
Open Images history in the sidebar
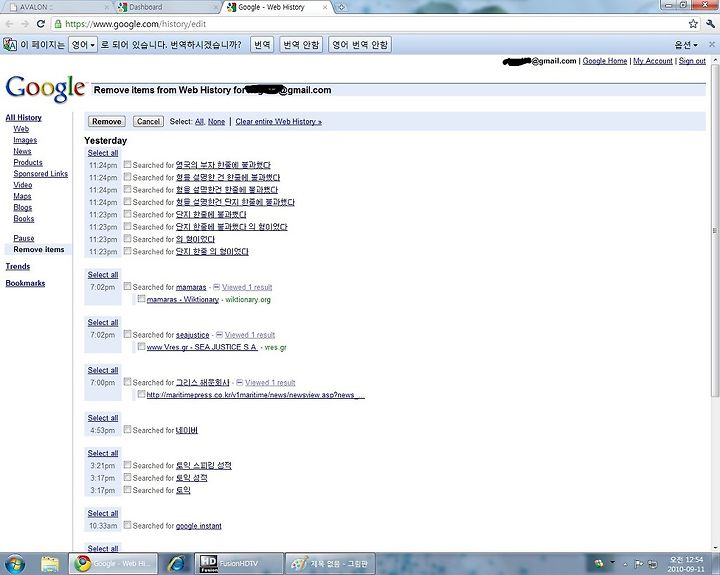[x=25, y=140]
